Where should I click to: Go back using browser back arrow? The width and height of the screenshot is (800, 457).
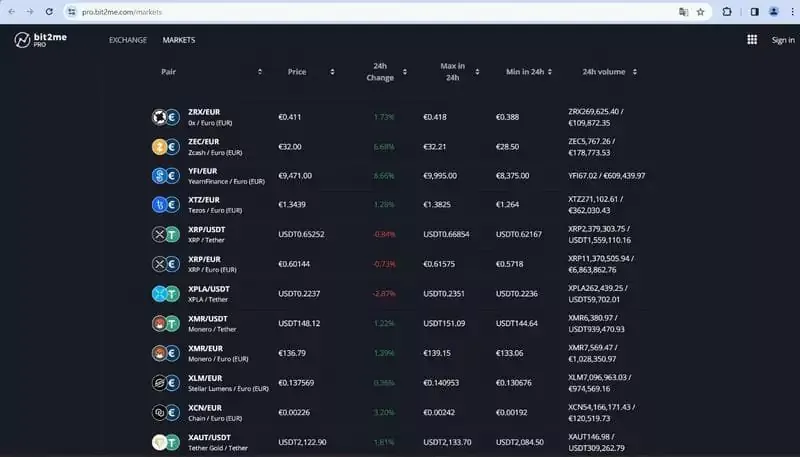12,12
